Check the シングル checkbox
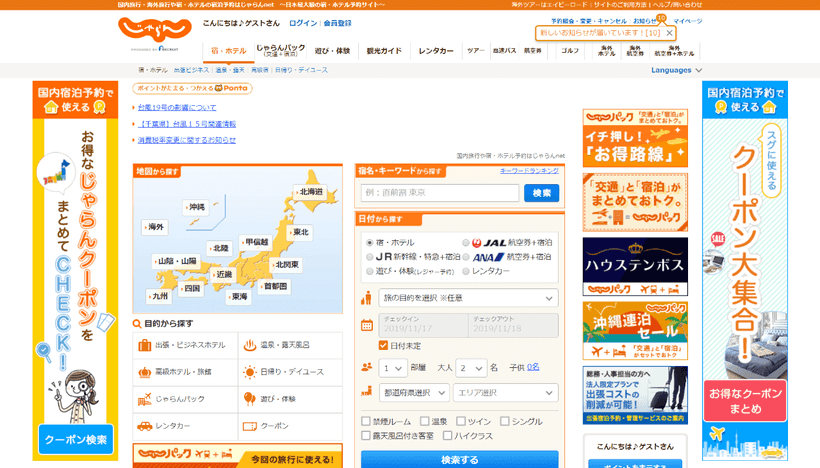Screen dimensions: 820x468 (505, 421)
